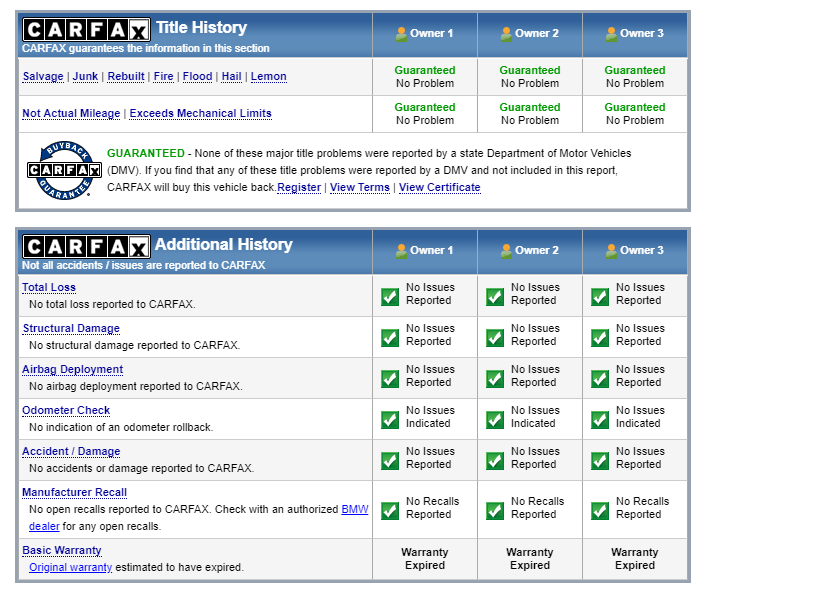Click Airbag Deployment checkmark for Owner 2
This screenshot has width=835, height=594.
(x=495, y=379)
